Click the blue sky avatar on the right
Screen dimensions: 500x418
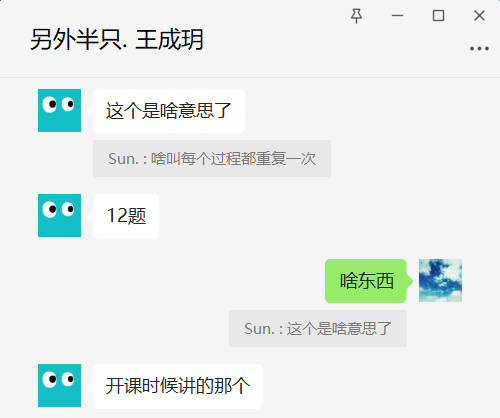tap(440, 281)
